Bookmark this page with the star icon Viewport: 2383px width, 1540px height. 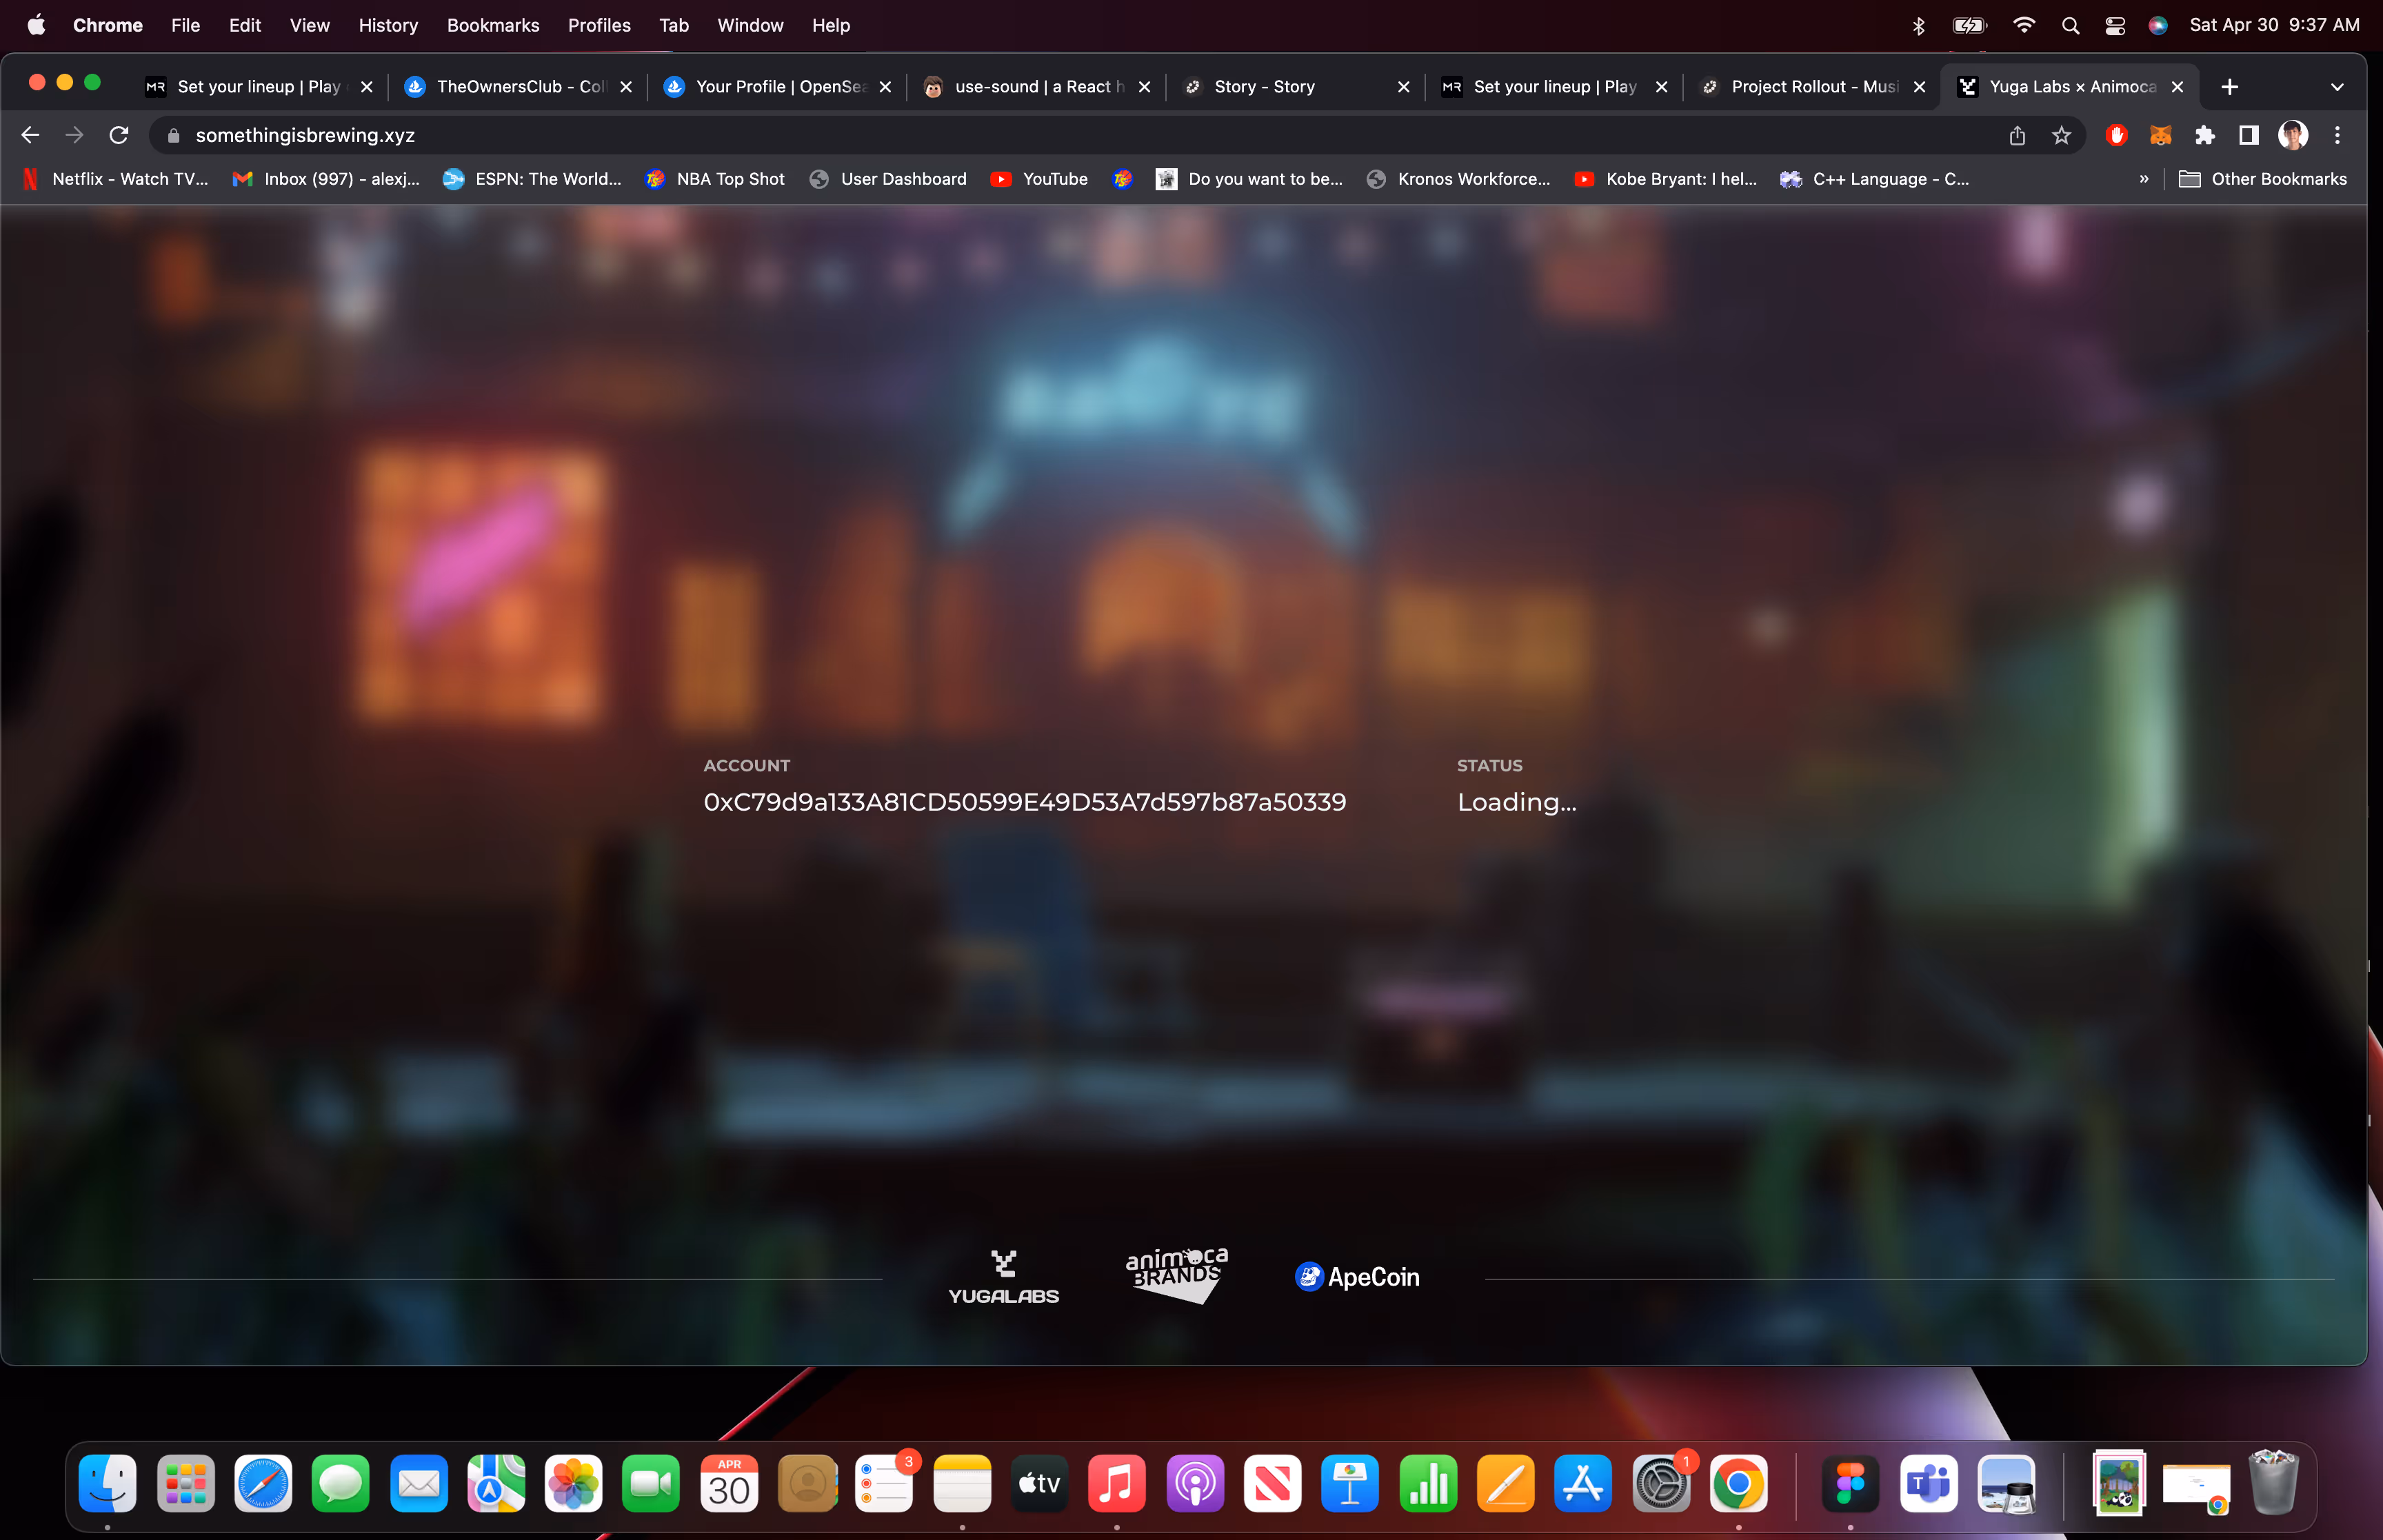[2061, 135]
